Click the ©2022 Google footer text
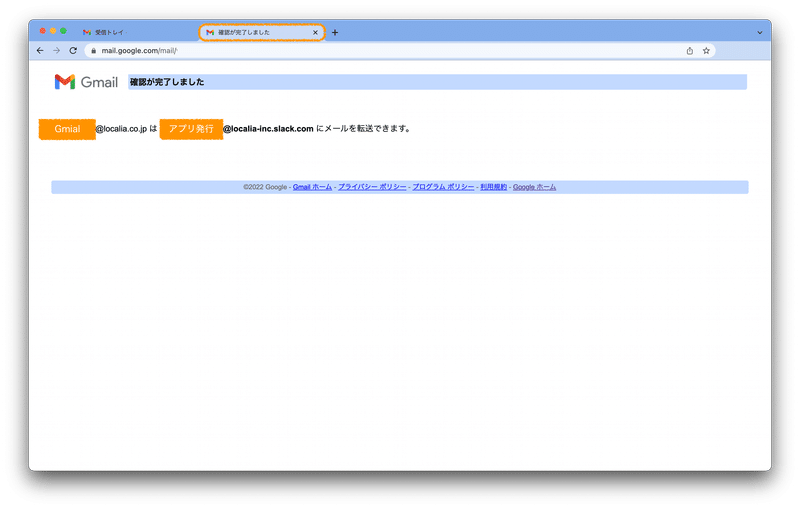Screen dimensions: 800x509 tap(265, 187)
